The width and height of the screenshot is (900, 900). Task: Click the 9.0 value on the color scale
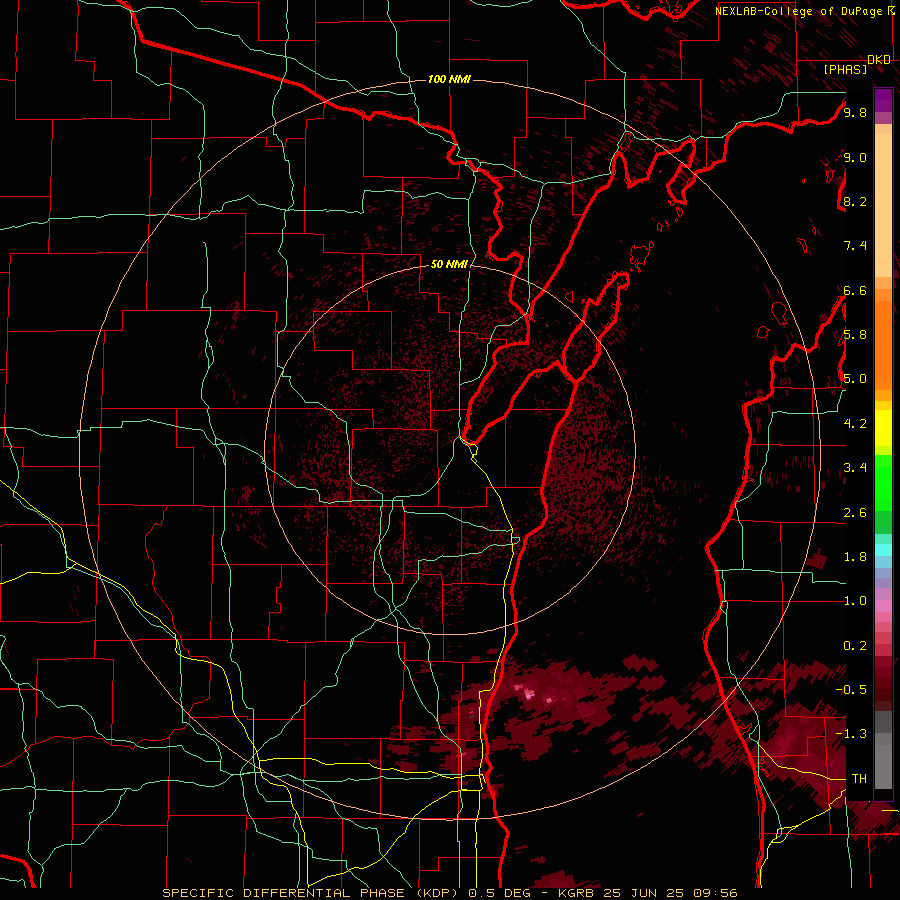855,157
